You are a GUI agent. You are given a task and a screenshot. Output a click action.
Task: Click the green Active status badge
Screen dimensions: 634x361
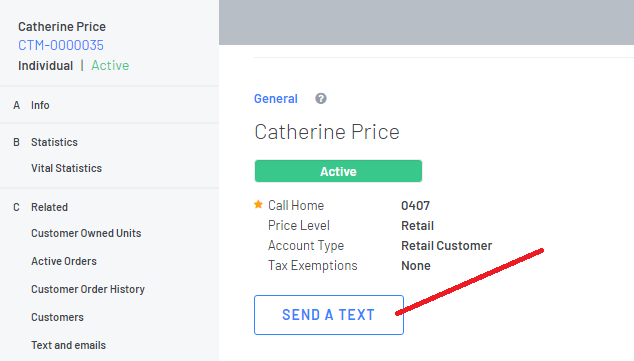338,171
